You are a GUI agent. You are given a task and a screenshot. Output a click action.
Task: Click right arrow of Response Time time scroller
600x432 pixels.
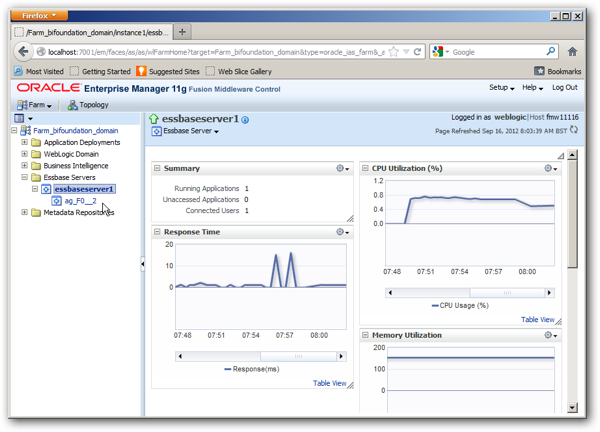[x=341, y=356]
